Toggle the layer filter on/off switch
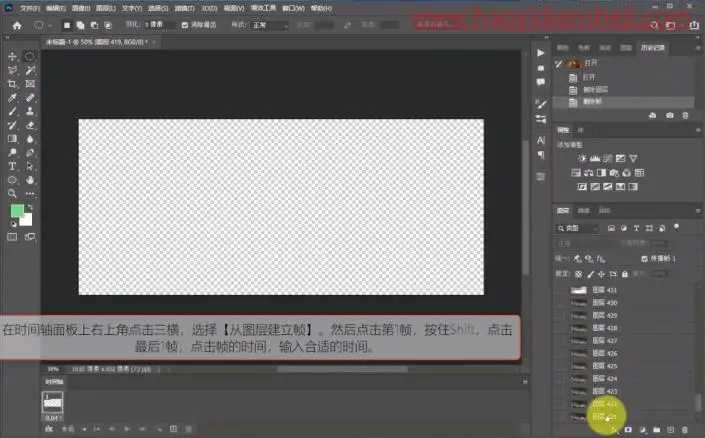Image resolution: width=705 pixels, height=438 pixels. [676, 227]
